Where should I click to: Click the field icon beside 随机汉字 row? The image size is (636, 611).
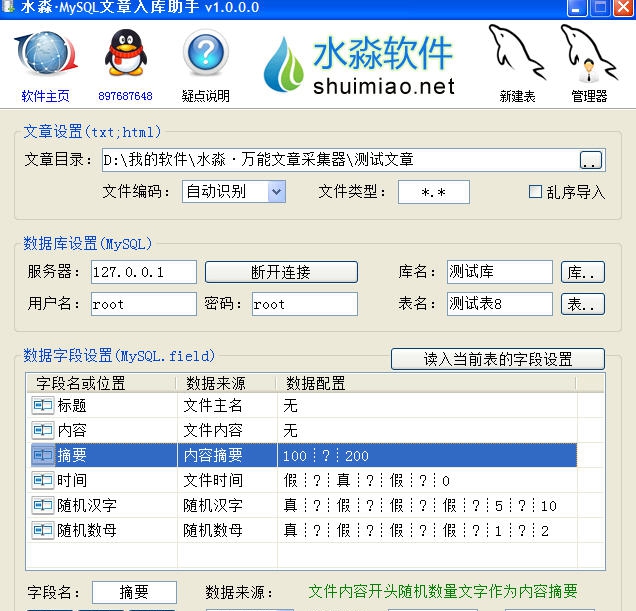(x=43, y=505)
